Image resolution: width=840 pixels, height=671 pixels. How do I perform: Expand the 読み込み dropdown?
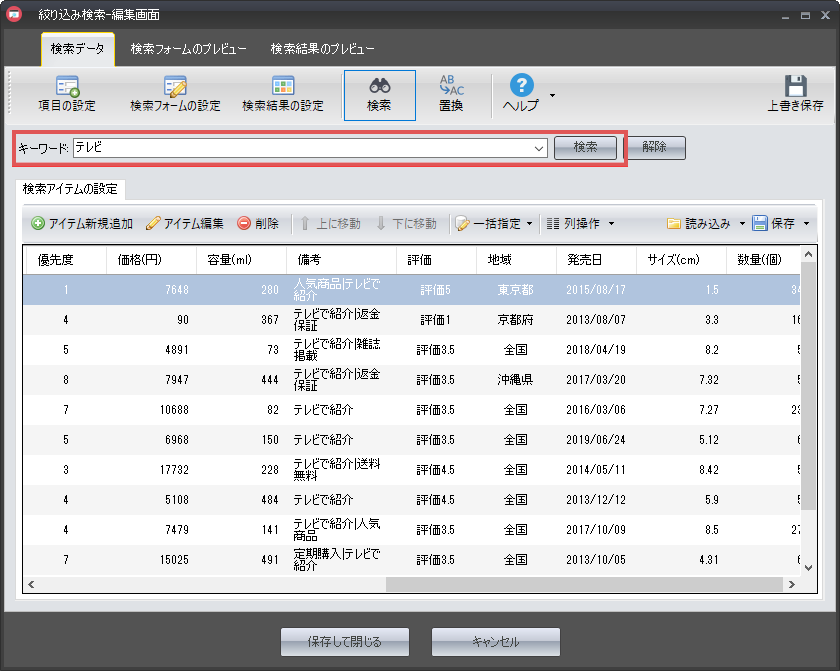[742, 224]
